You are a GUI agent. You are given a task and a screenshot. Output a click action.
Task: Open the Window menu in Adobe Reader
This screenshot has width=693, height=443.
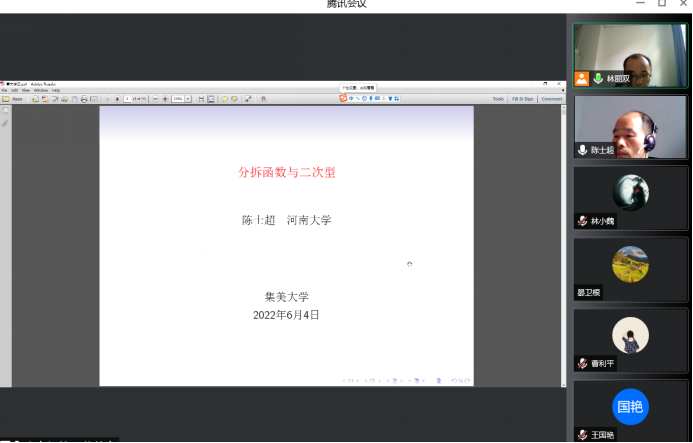click(x=40, y=90)
